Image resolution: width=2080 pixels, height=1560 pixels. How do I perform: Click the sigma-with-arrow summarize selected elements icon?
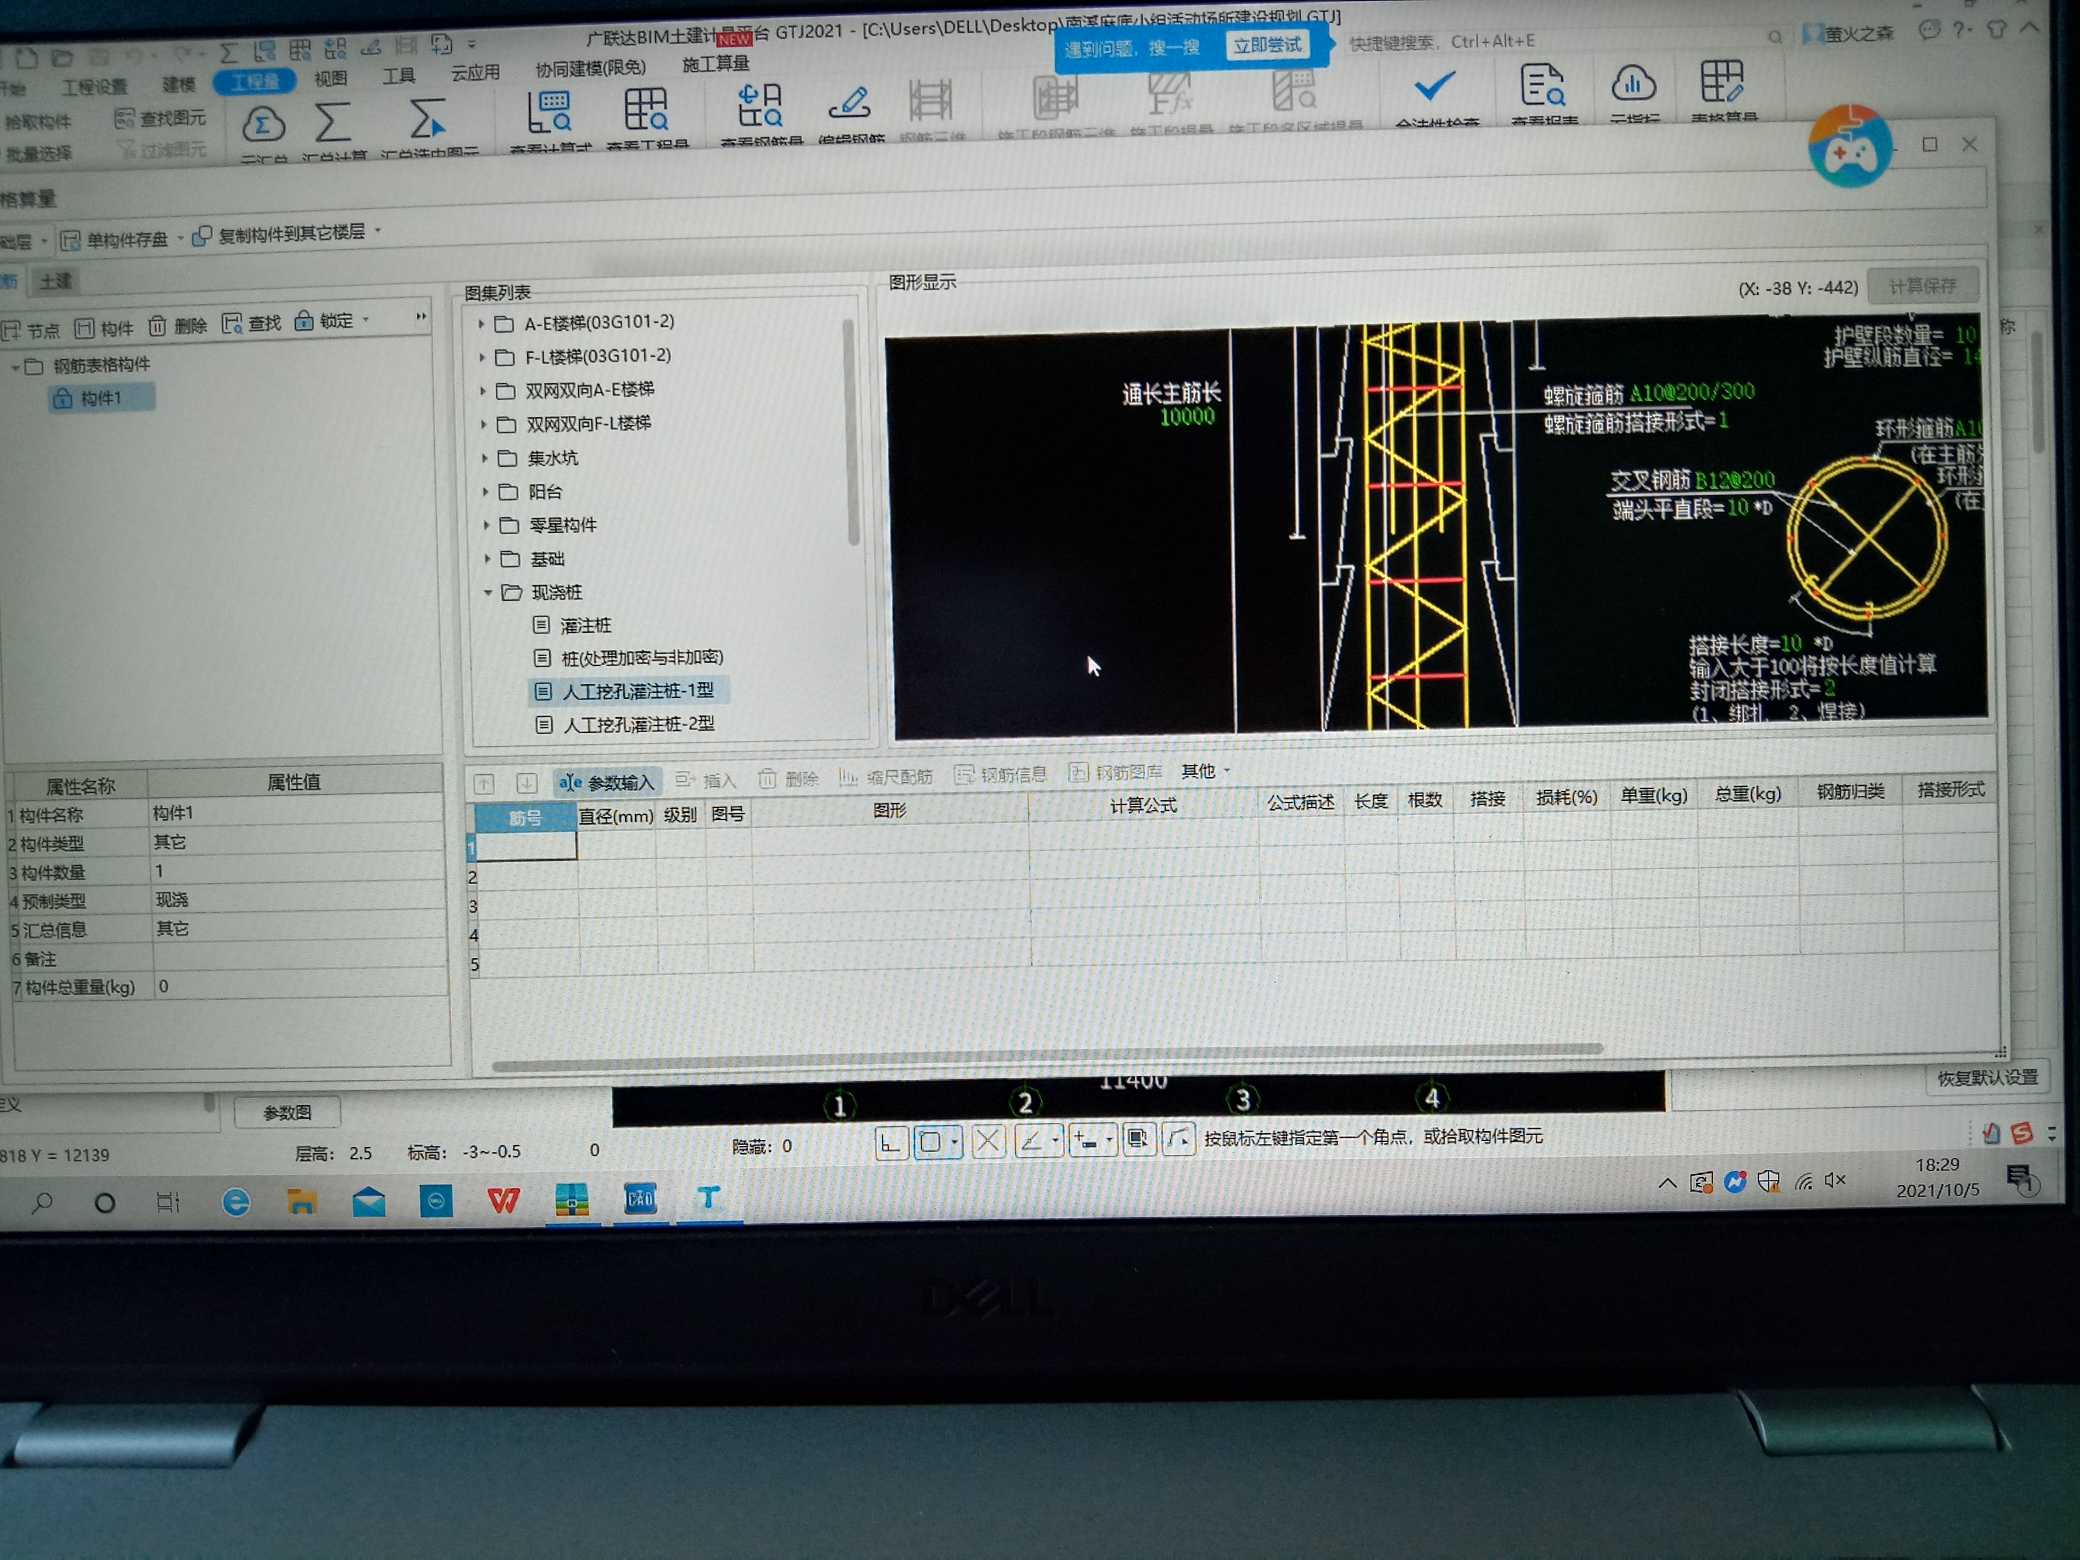pyautogui.click(x=427, y=121)
